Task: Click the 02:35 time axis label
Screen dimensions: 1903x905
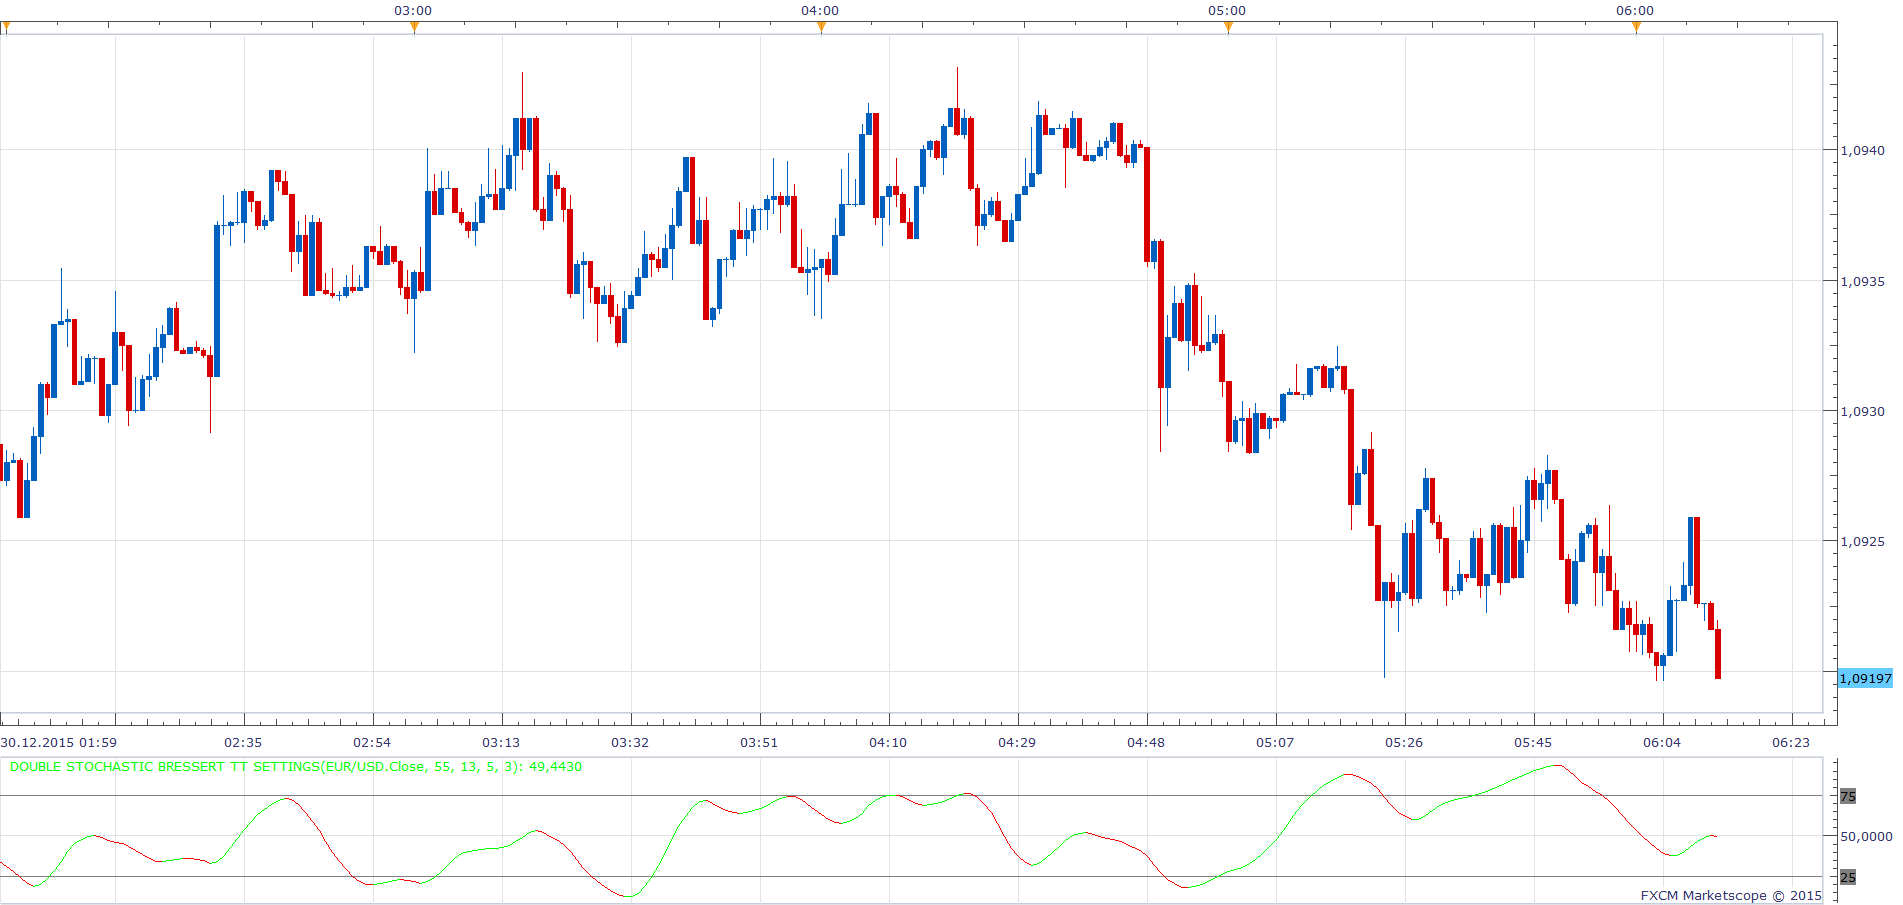Action: pos(243,742)
